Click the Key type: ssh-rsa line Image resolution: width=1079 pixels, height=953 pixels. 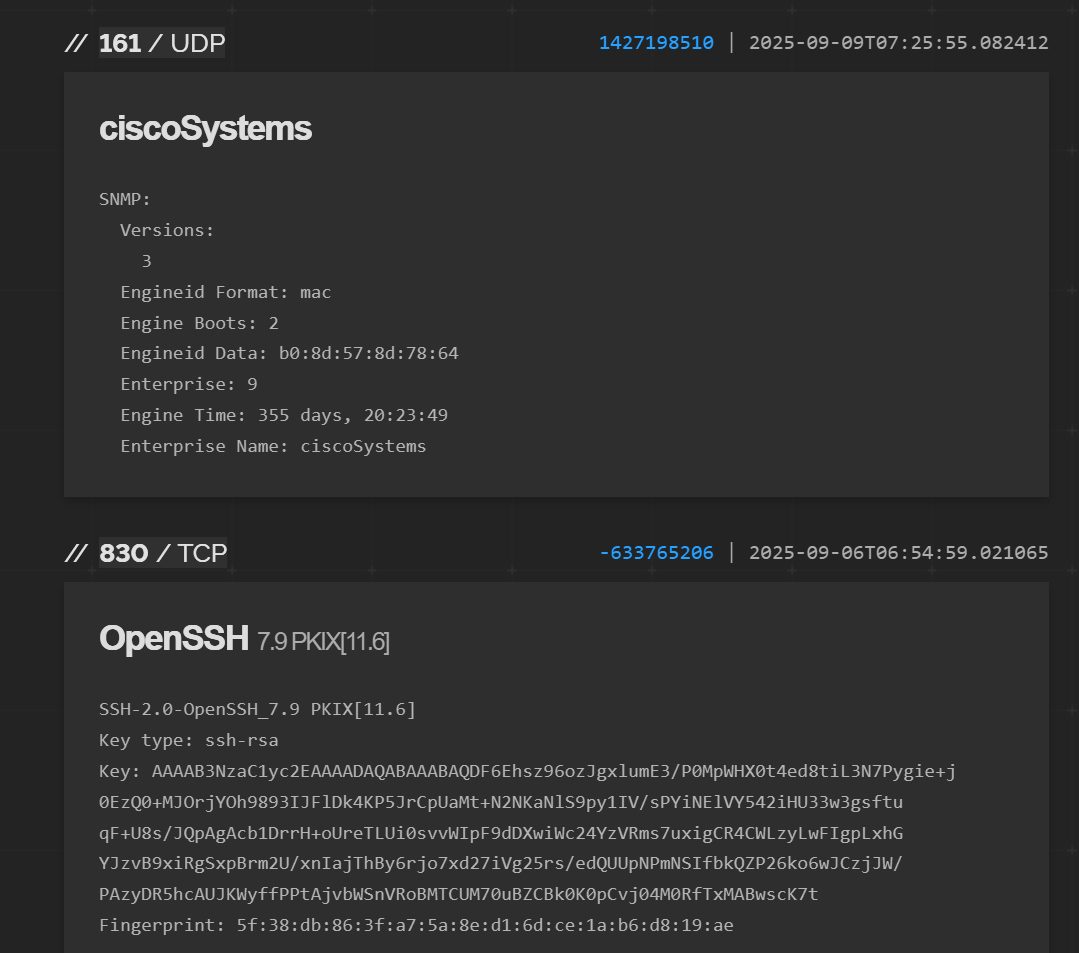coord(188,741)
